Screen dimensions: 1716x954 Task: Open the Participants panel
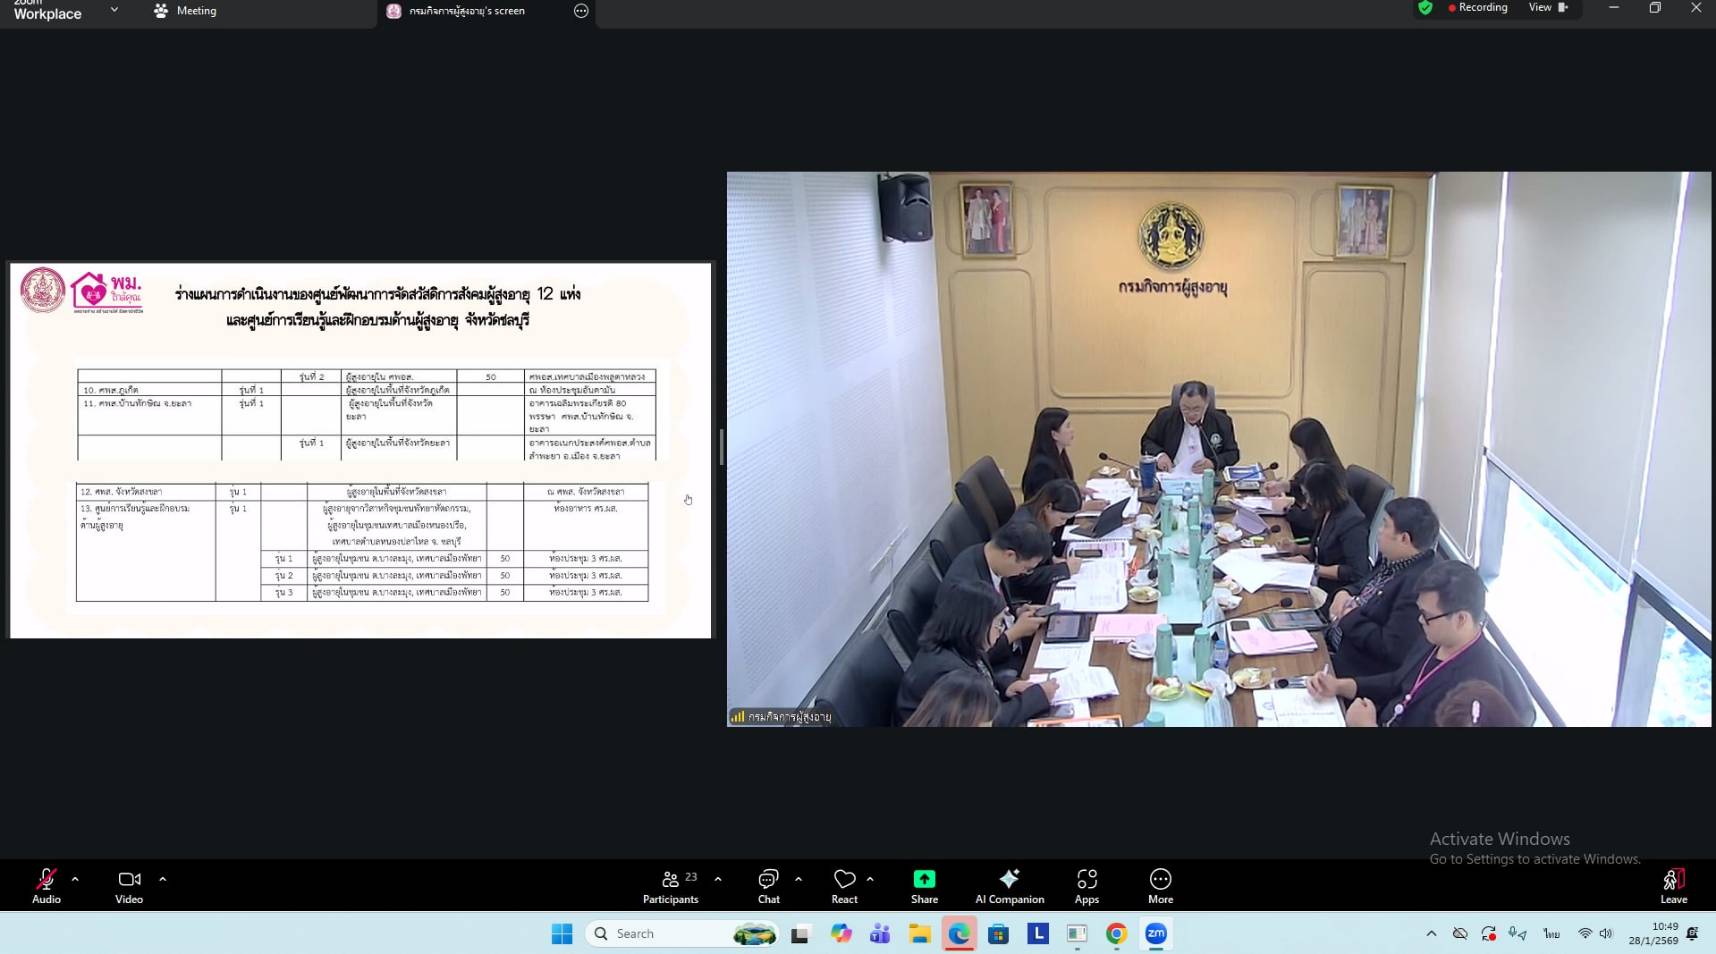671,885
